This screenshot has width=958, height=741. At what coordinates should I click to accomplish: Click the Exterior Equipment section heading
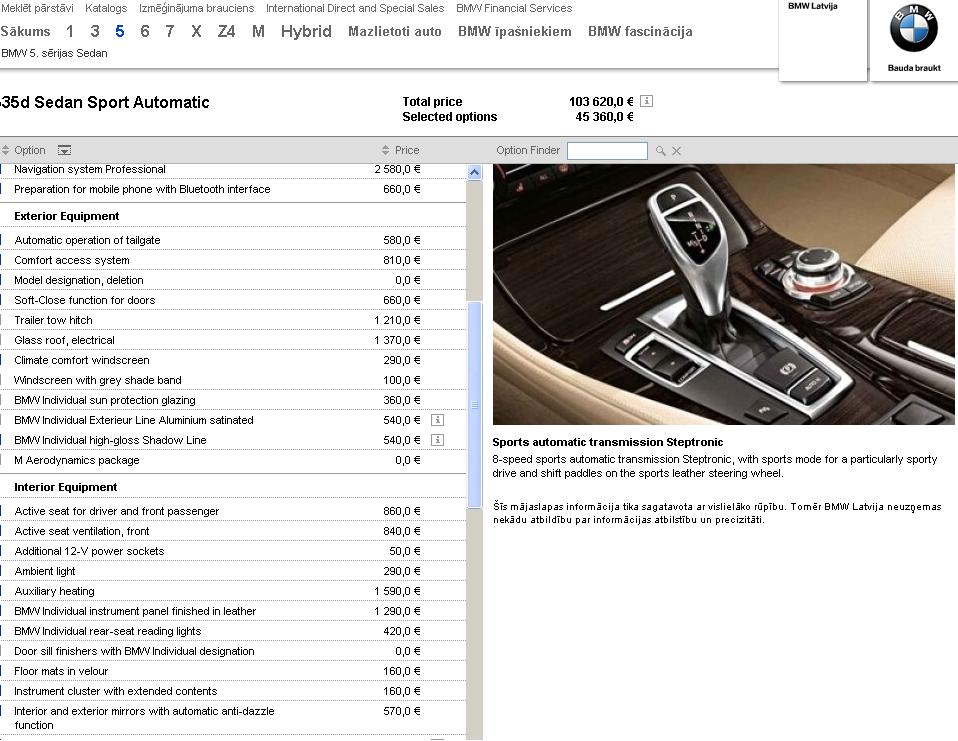(x=67, y=216)
